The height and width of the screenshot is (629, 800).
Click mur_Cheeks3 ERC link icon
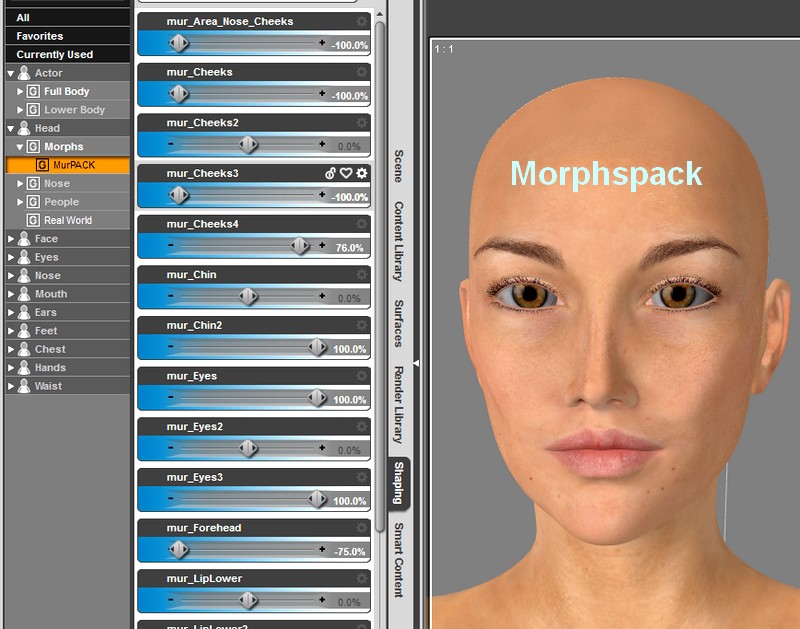click(x=331, y=173)
